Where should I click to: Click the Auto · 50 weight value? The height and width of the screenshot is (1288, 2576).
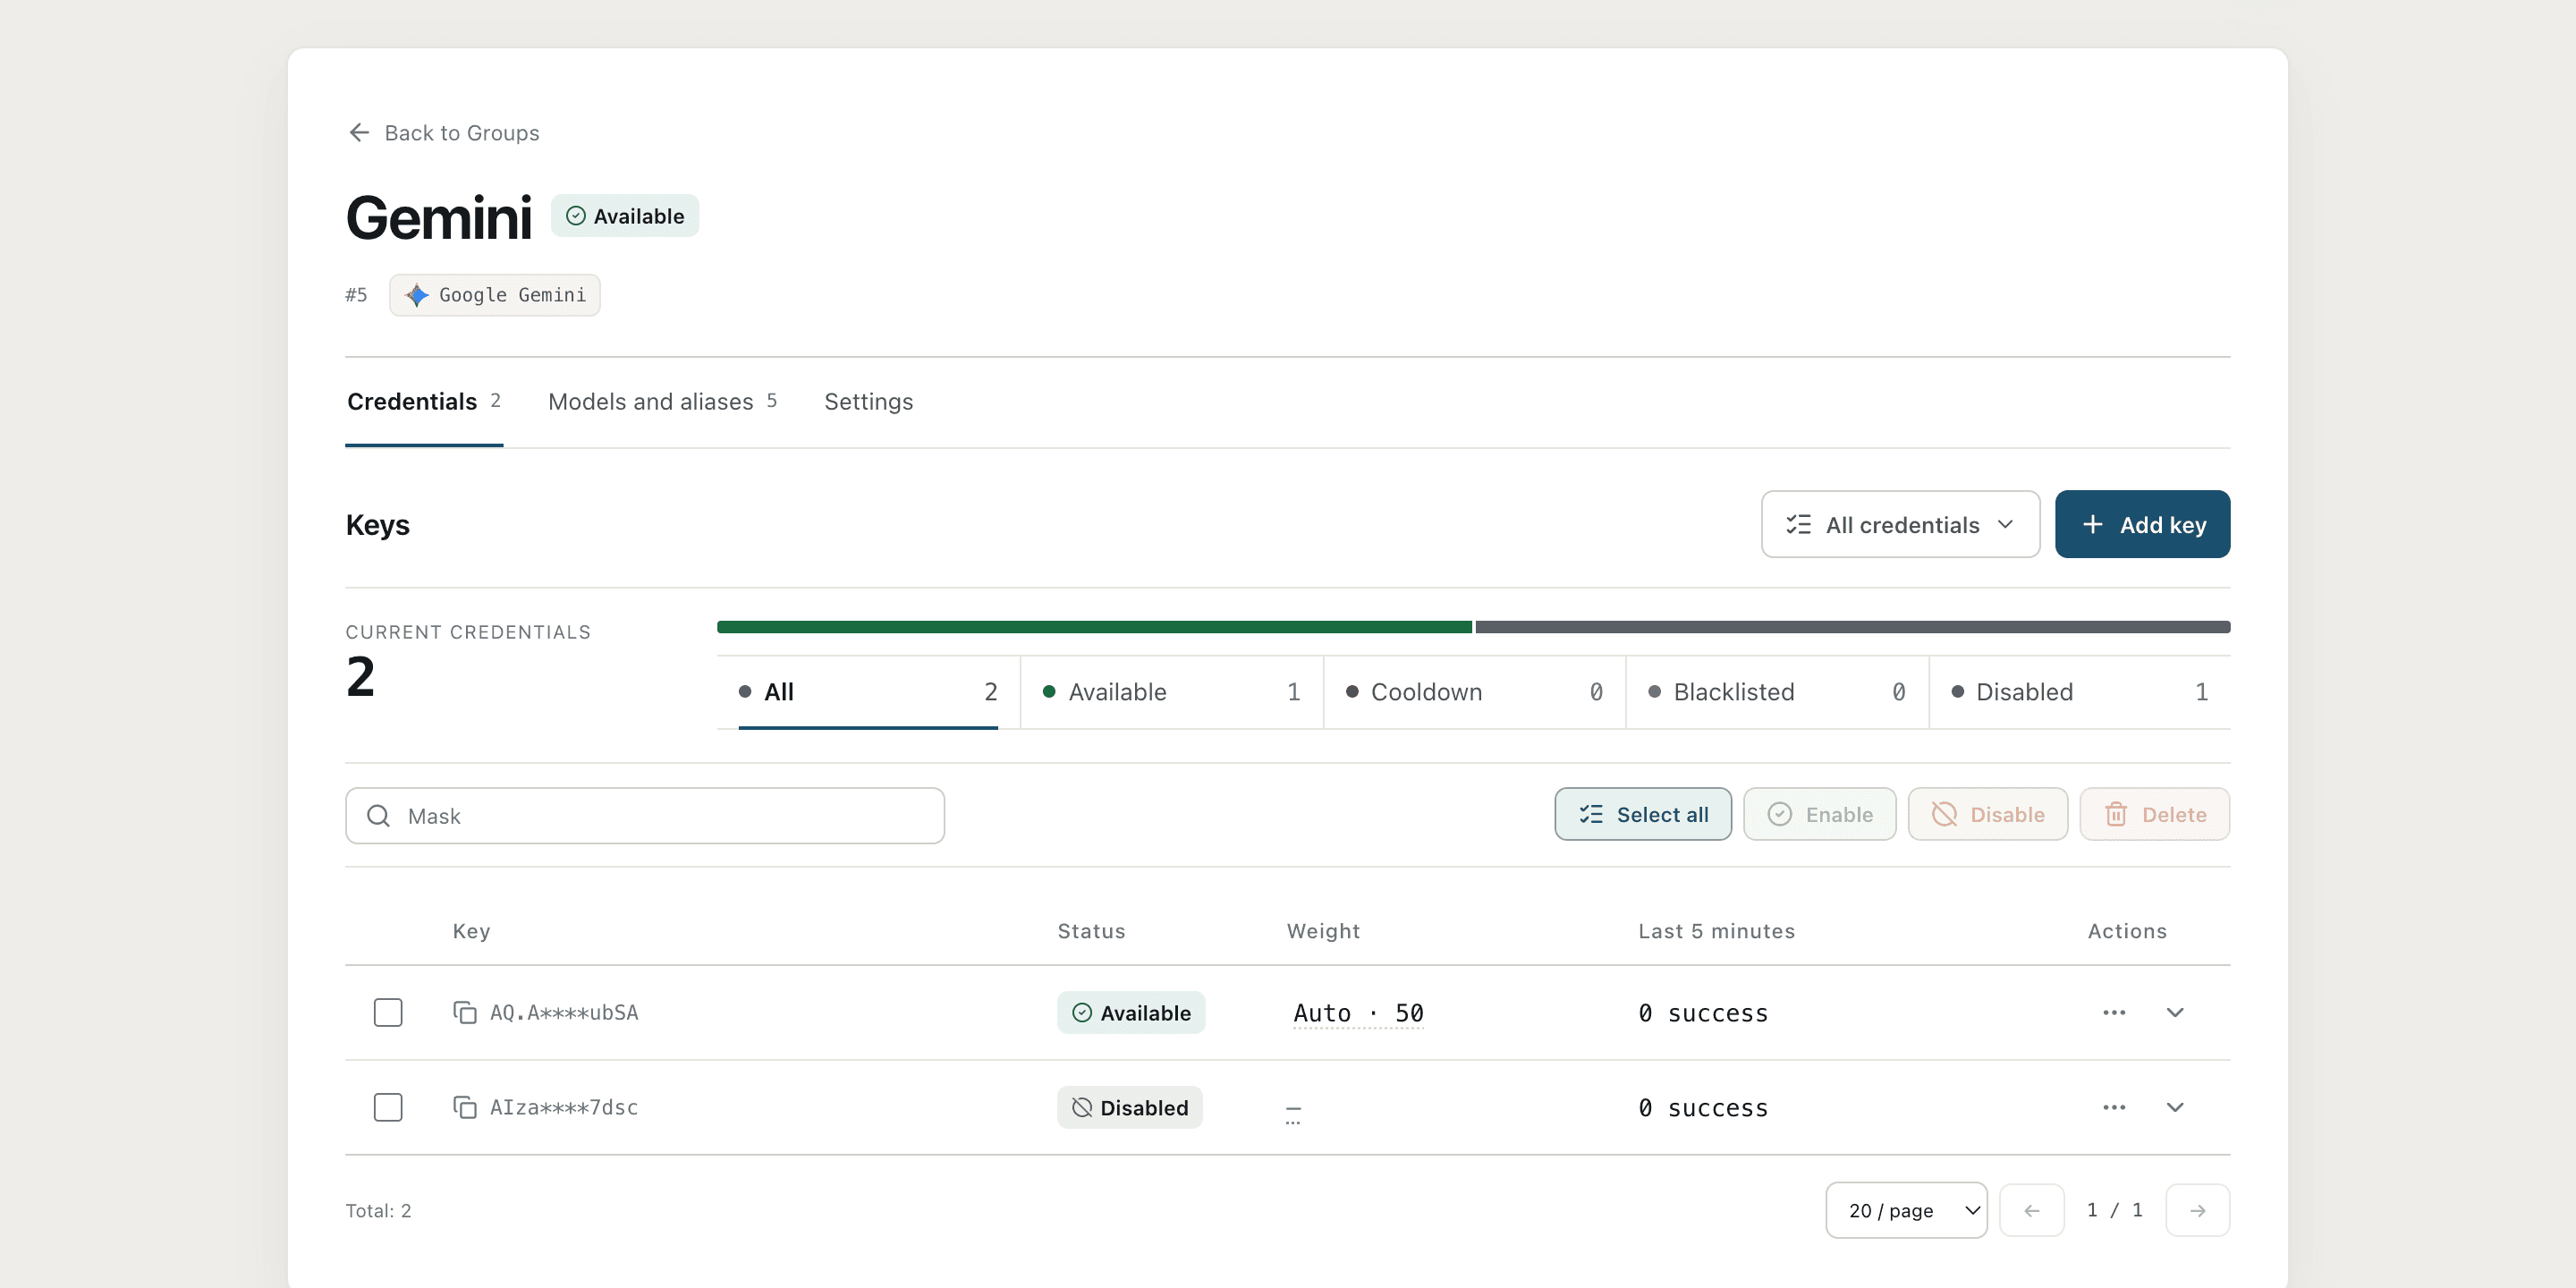coord(1358,1013)
